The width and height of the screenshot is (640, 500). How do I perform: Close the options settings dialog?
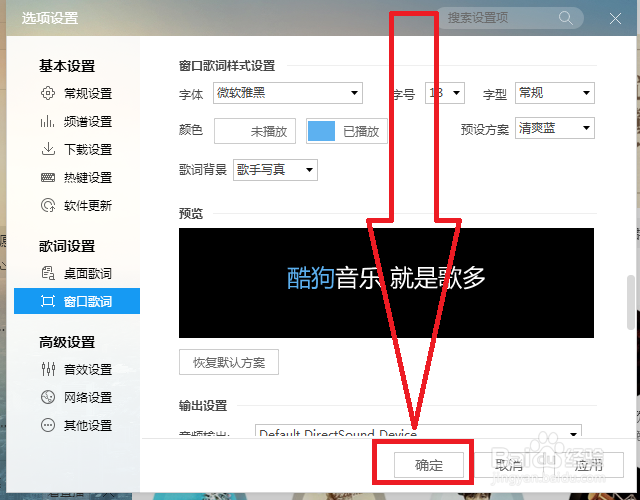[x=615, y=18]
